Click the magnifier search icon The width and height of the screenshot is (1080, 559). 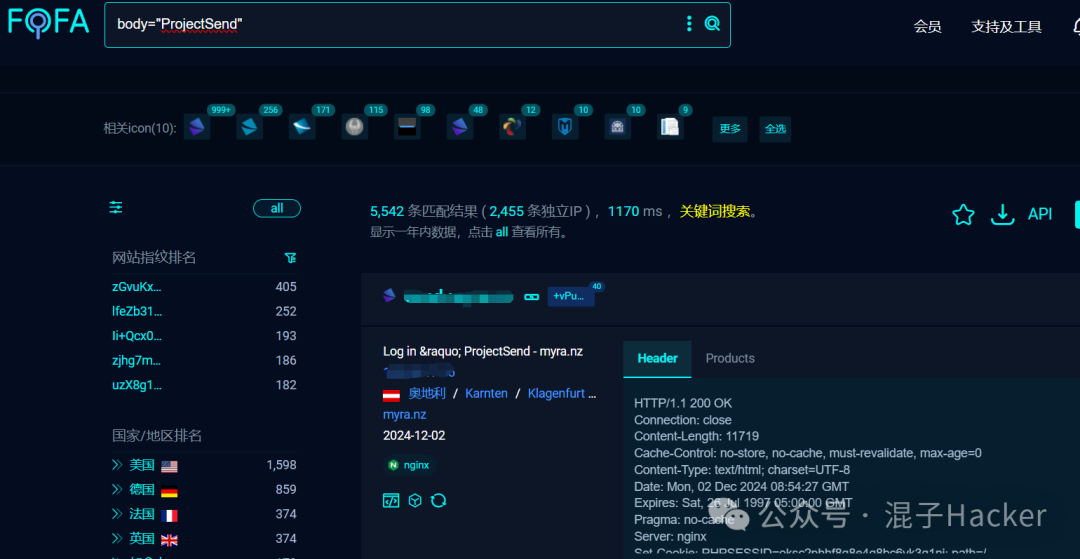click(712, 24)
